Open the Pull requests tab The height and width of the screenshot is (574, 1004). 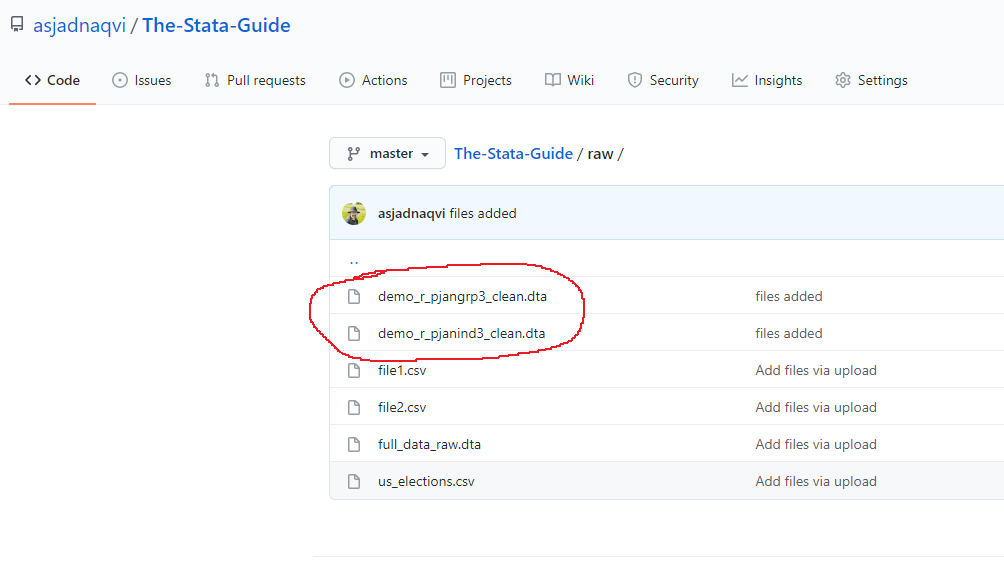tap(255, 80)
